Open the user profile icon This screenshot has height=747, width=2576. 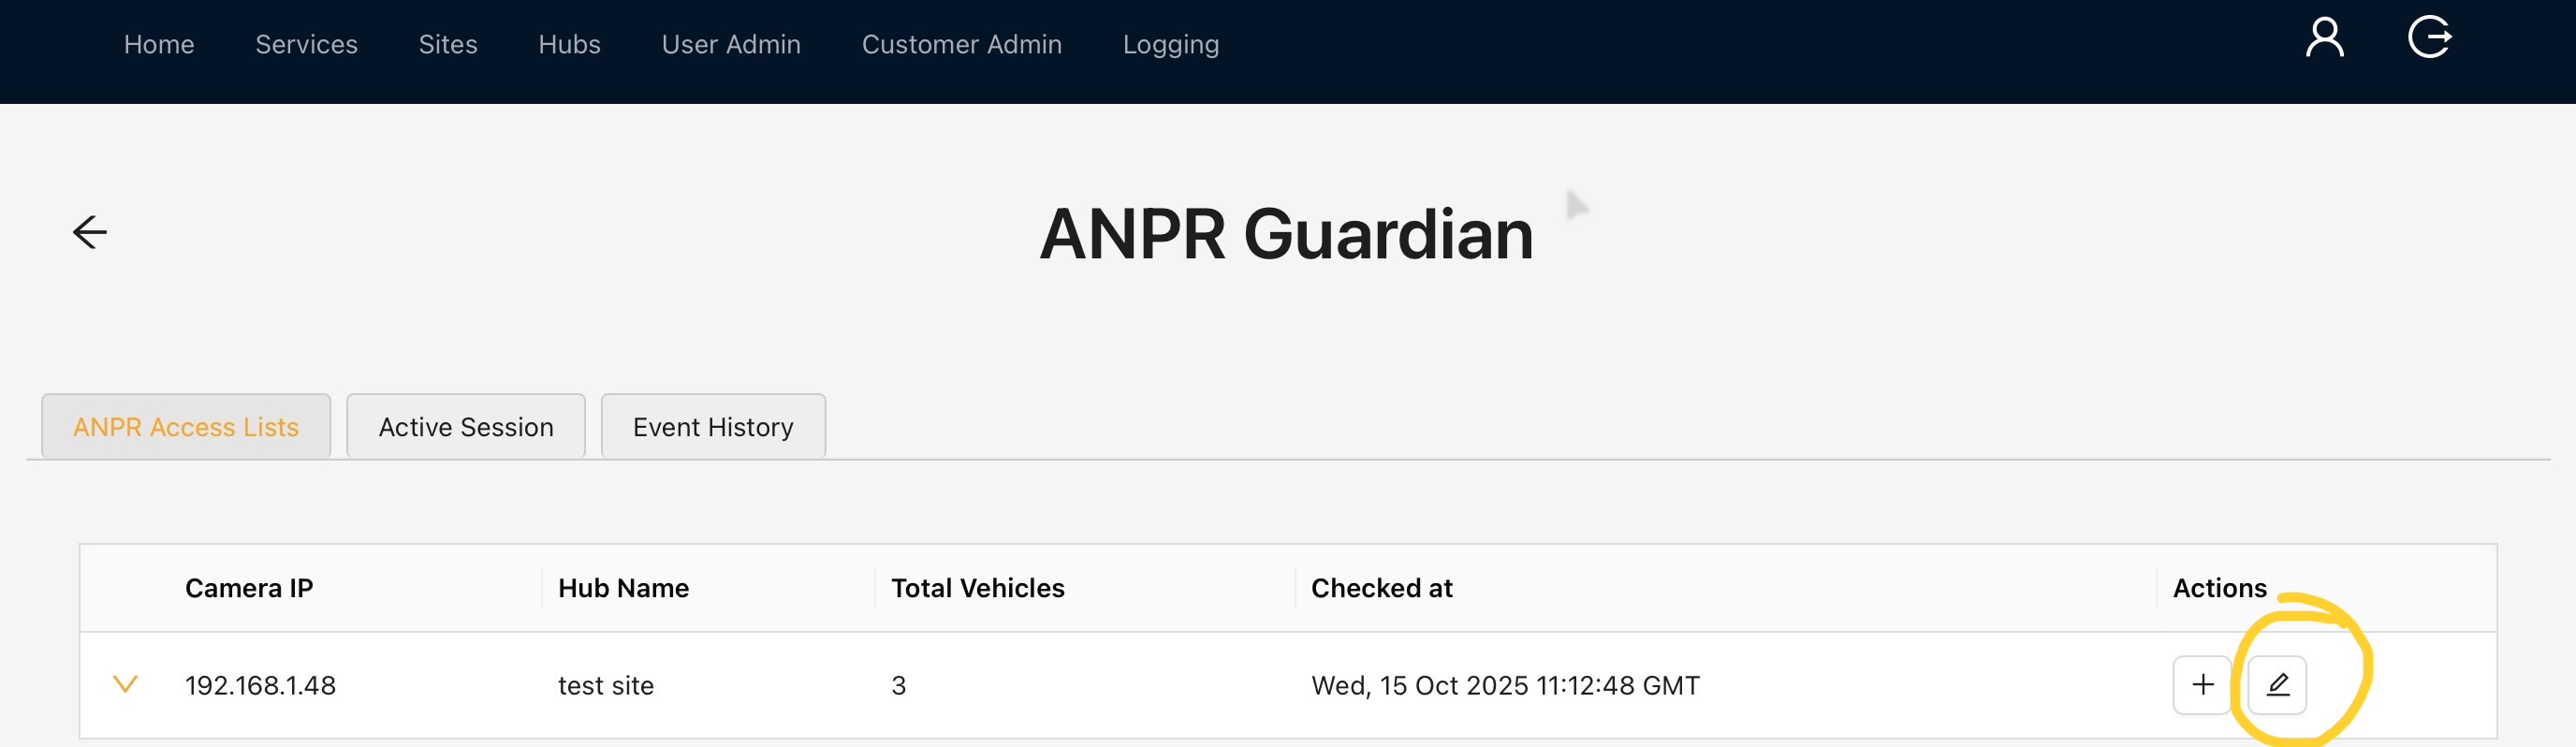2324,38
